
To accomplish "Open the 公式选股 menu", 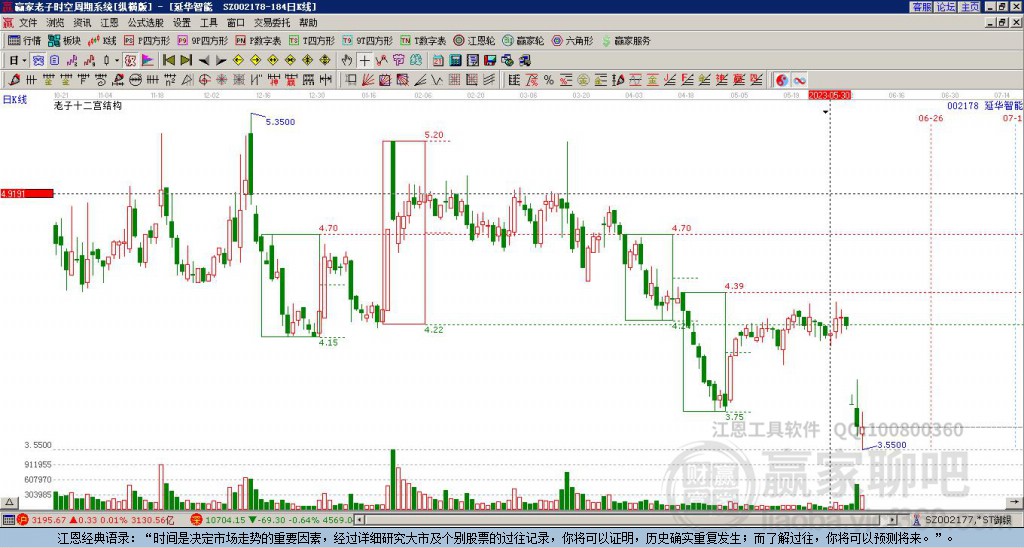I will point(146,23).
